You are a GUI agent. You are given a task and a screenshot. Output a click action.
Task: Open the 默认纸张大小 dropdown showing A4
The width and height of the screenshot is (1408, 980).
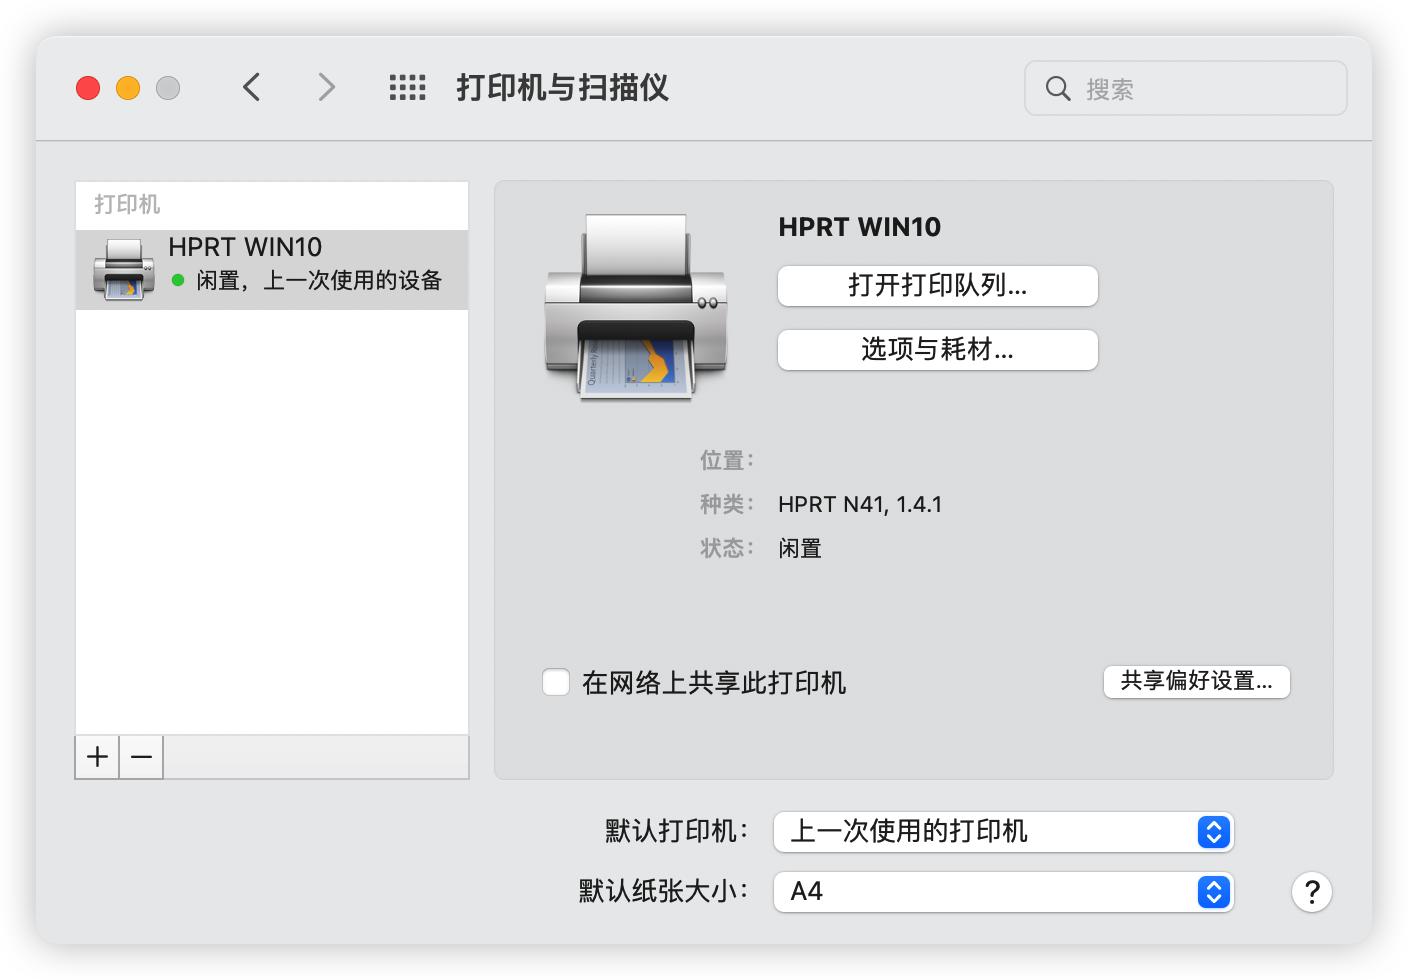[1002, 892]
